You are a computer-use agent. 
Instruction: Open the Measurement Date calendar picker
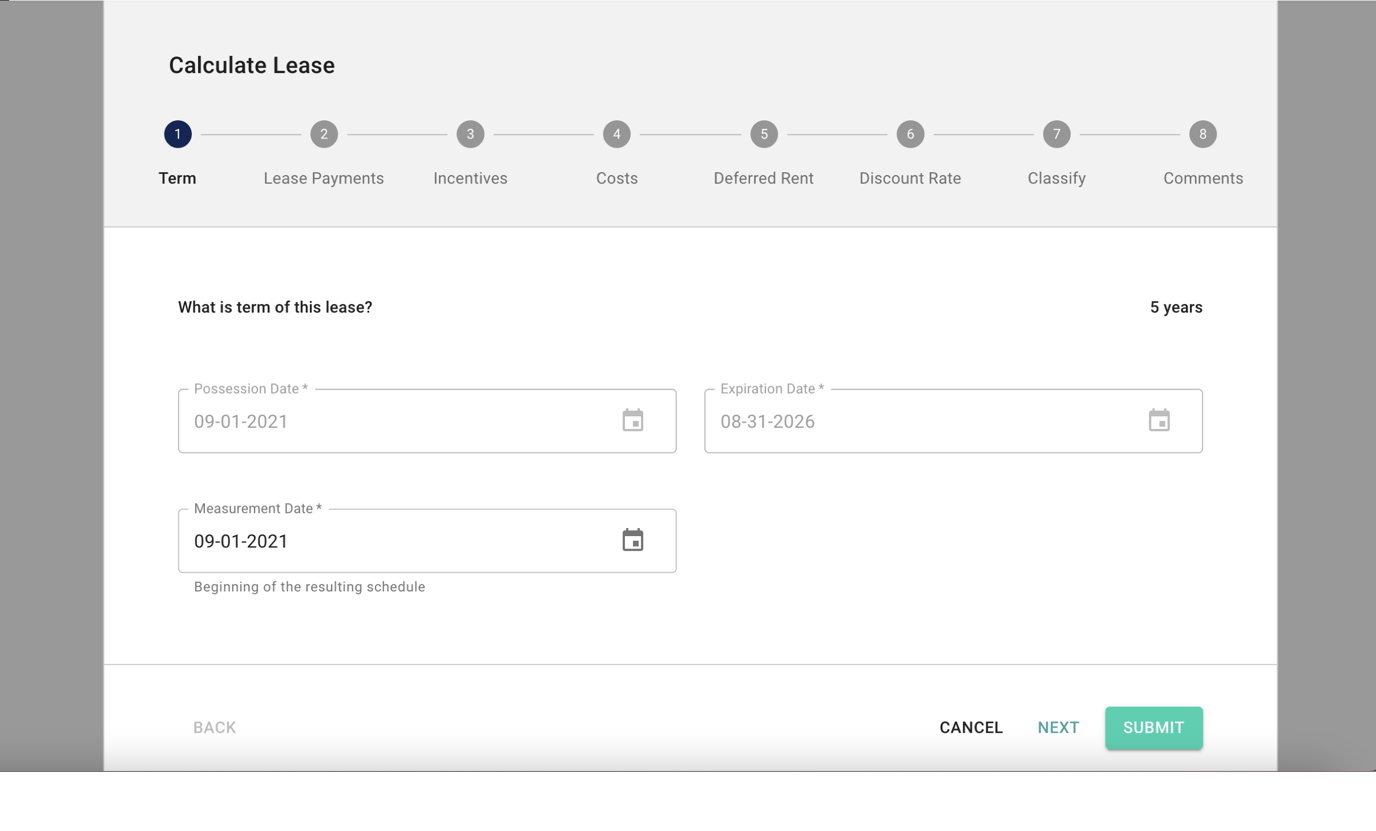pos(632,540)
